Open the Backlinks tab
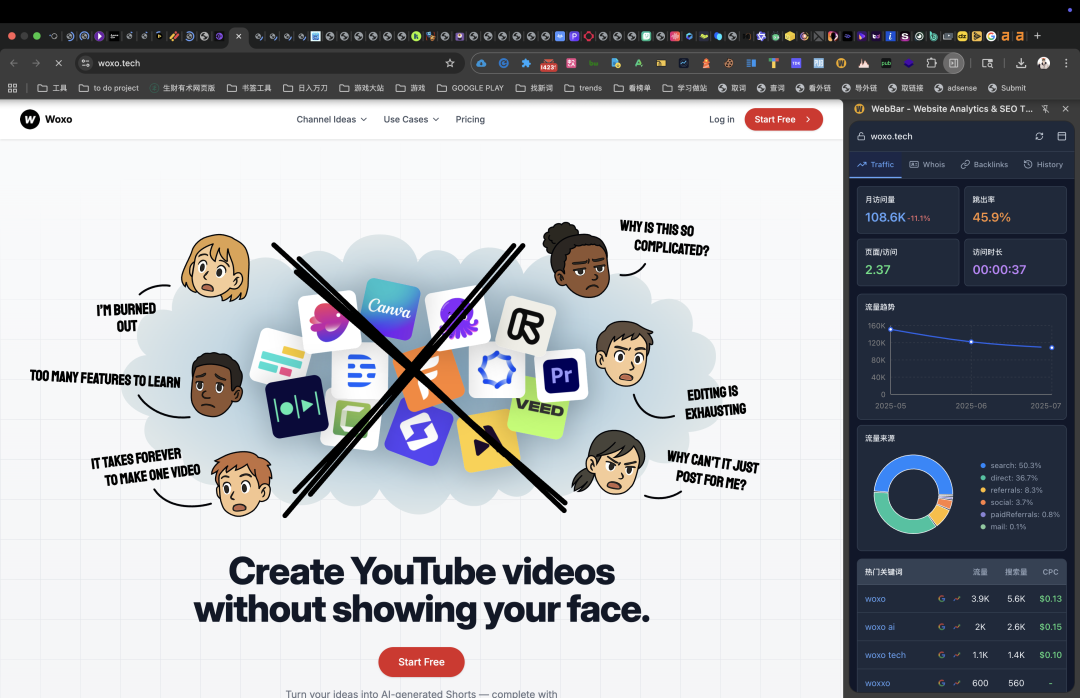Screen dimensions: 1080x698 (984, 165)
